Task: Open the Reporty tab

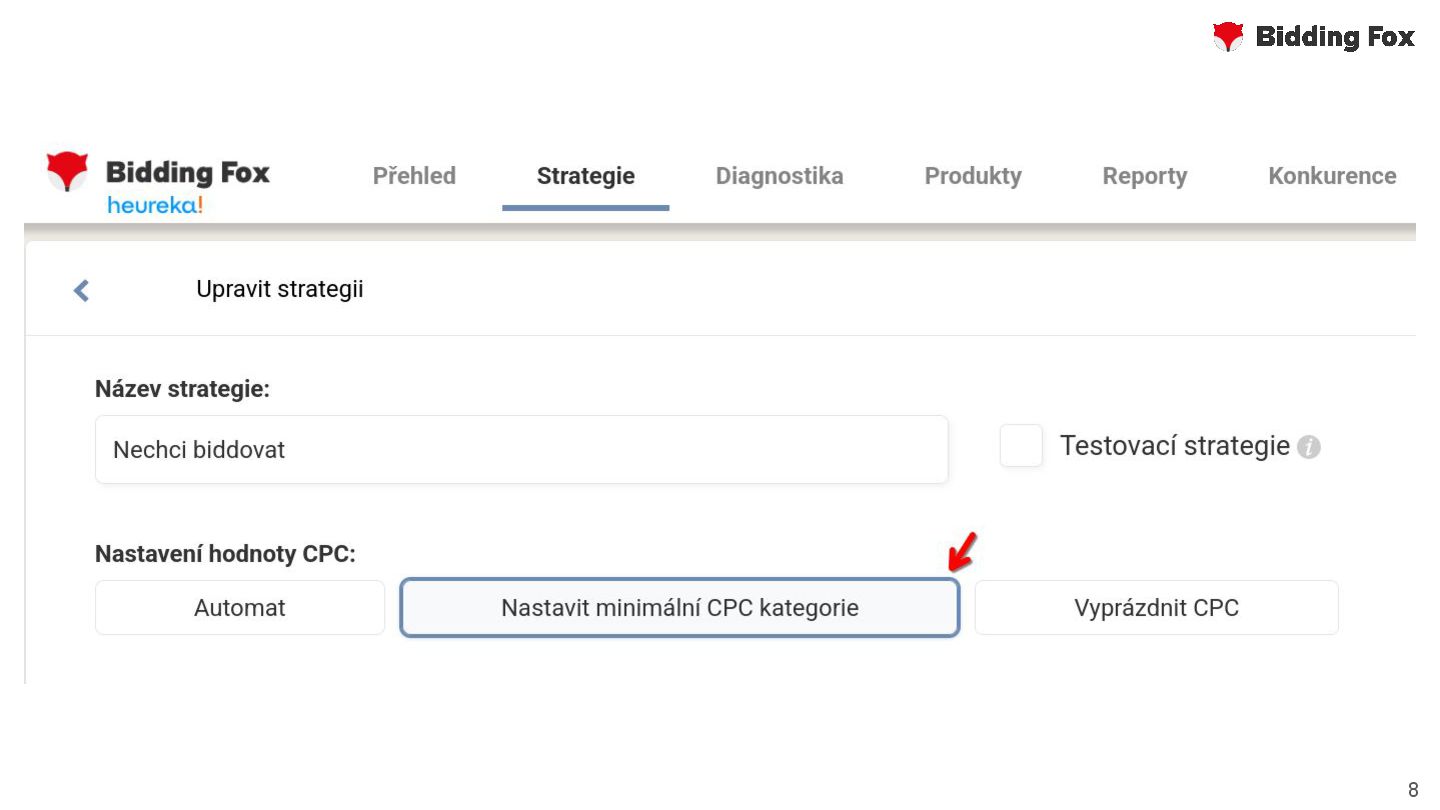Action: 1144,176
